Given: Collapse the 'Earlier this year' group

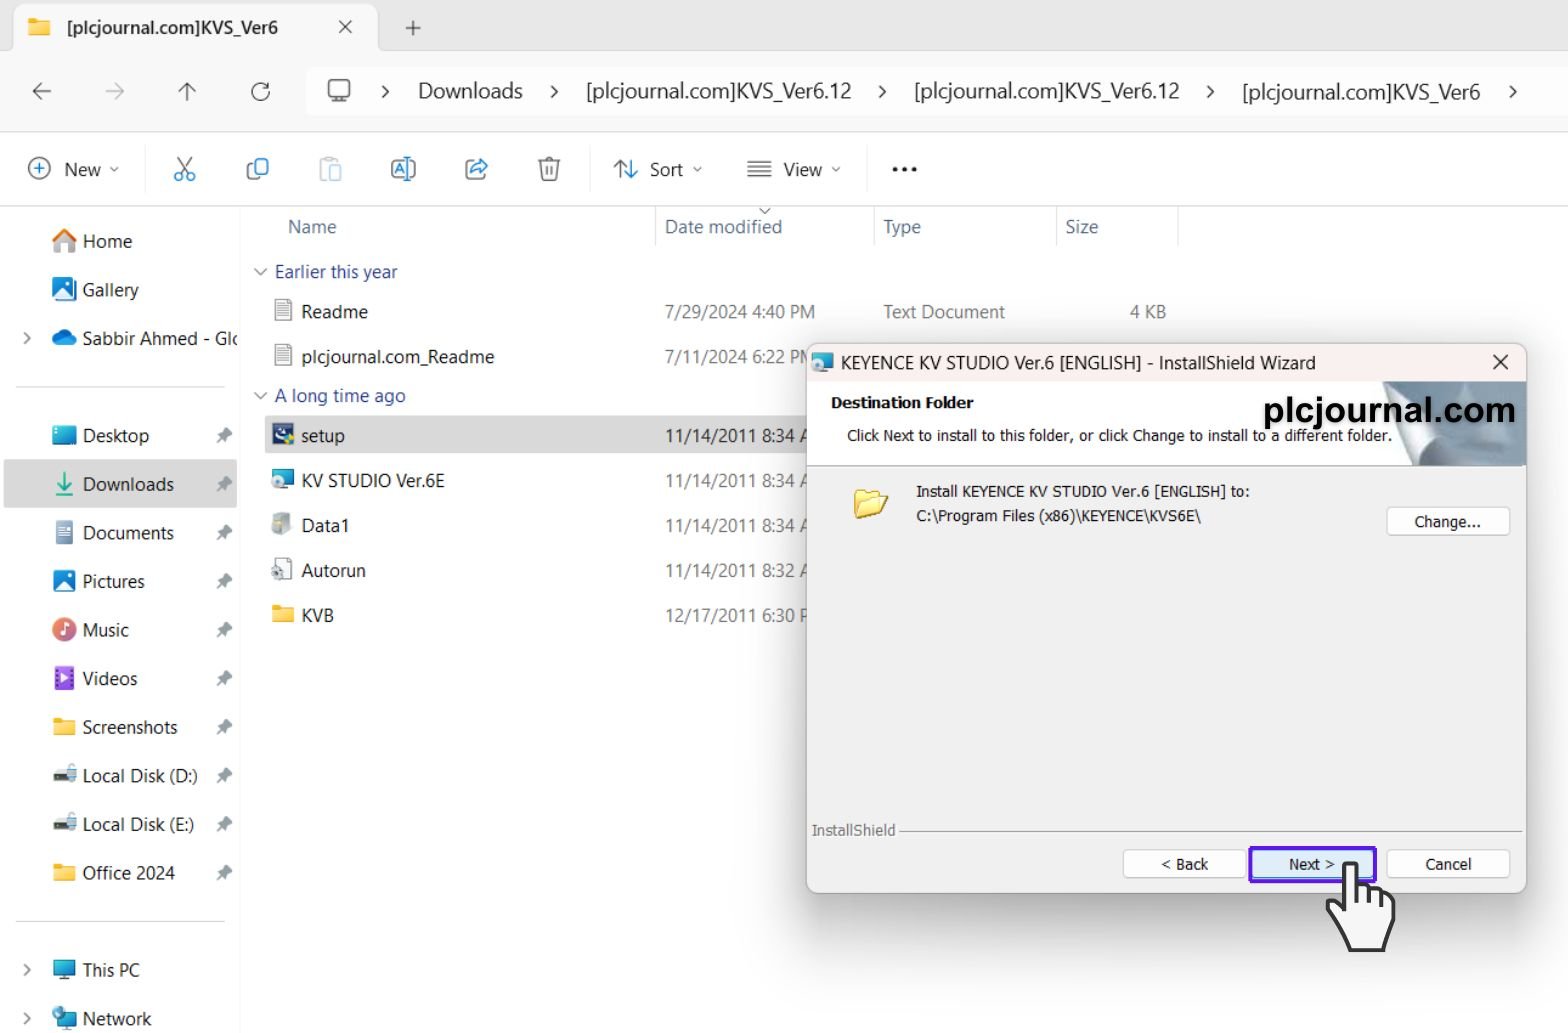Looking at the screenshot, I should point(261,272).
